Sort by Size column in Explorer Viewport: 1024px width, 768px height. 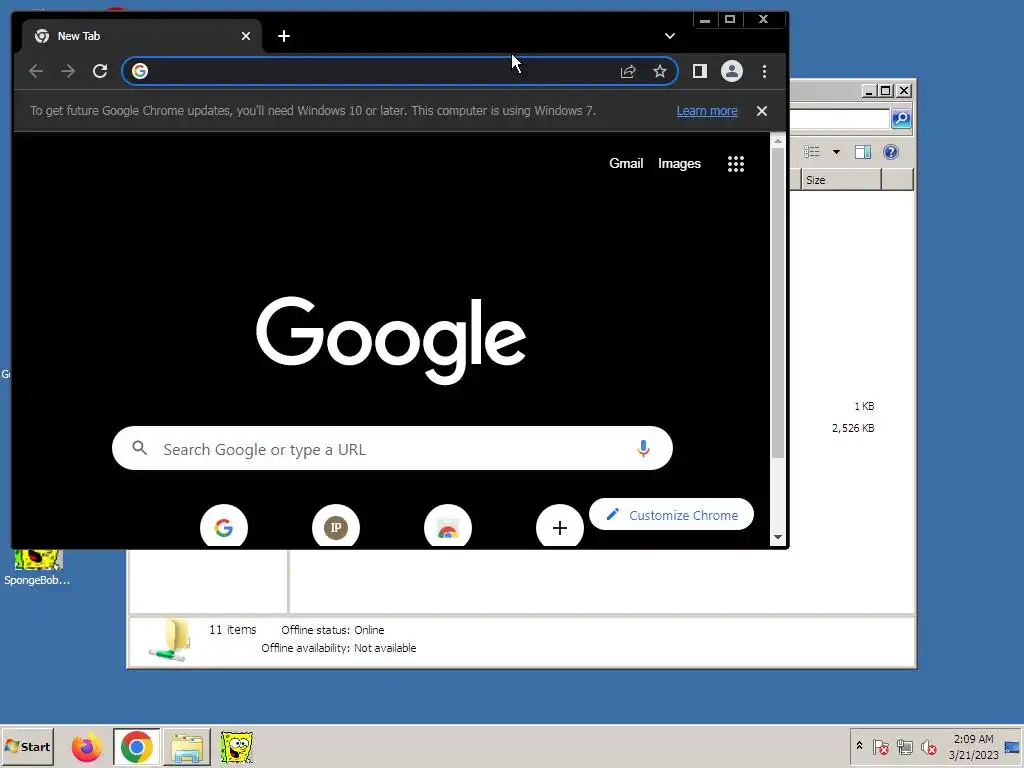click(841, 180)
